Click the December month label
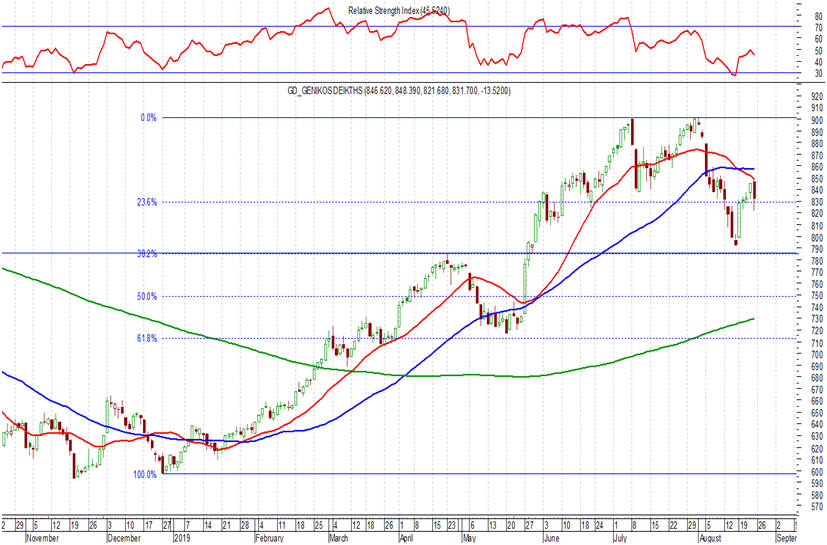 coord(124,539)
